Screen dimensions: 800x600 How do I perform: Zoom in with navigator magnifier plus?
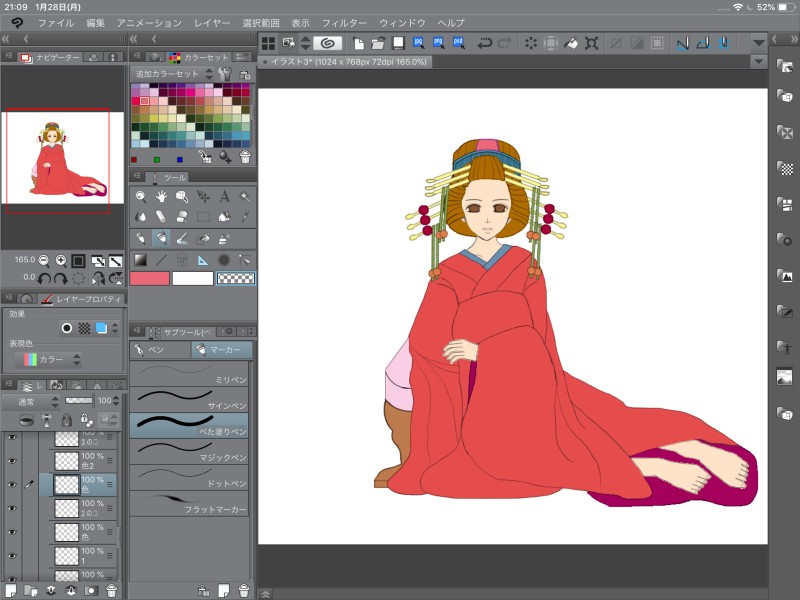pyautogui.click(x=61, y=260)
